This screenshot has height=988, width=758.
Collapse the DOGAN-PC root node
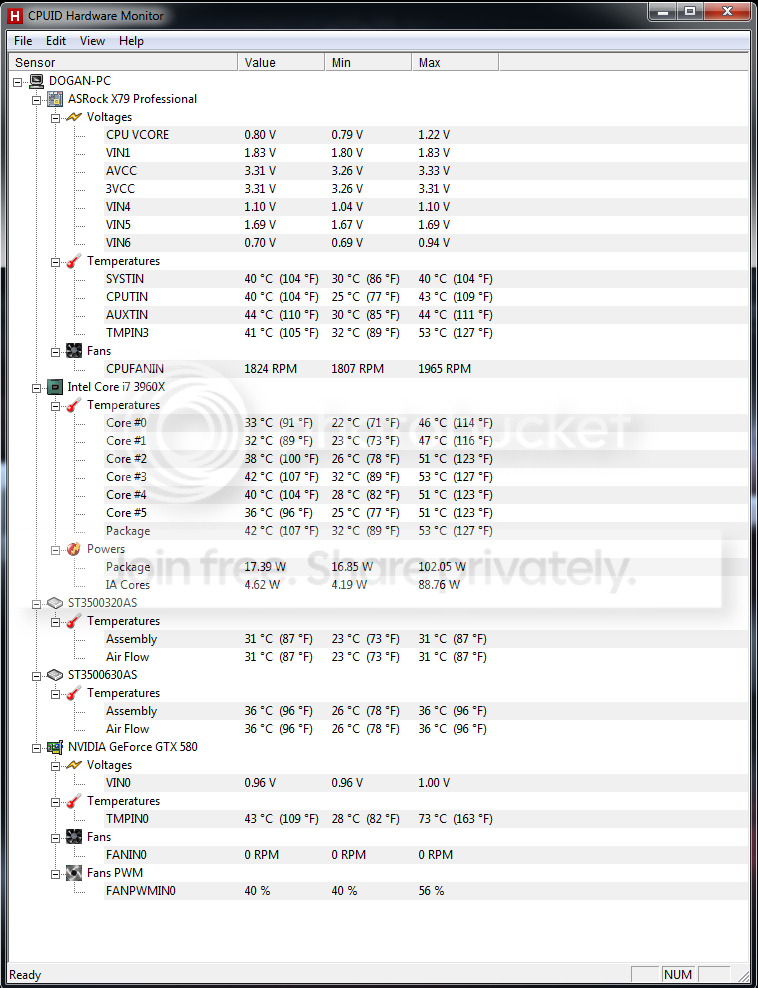pos(18,81)
